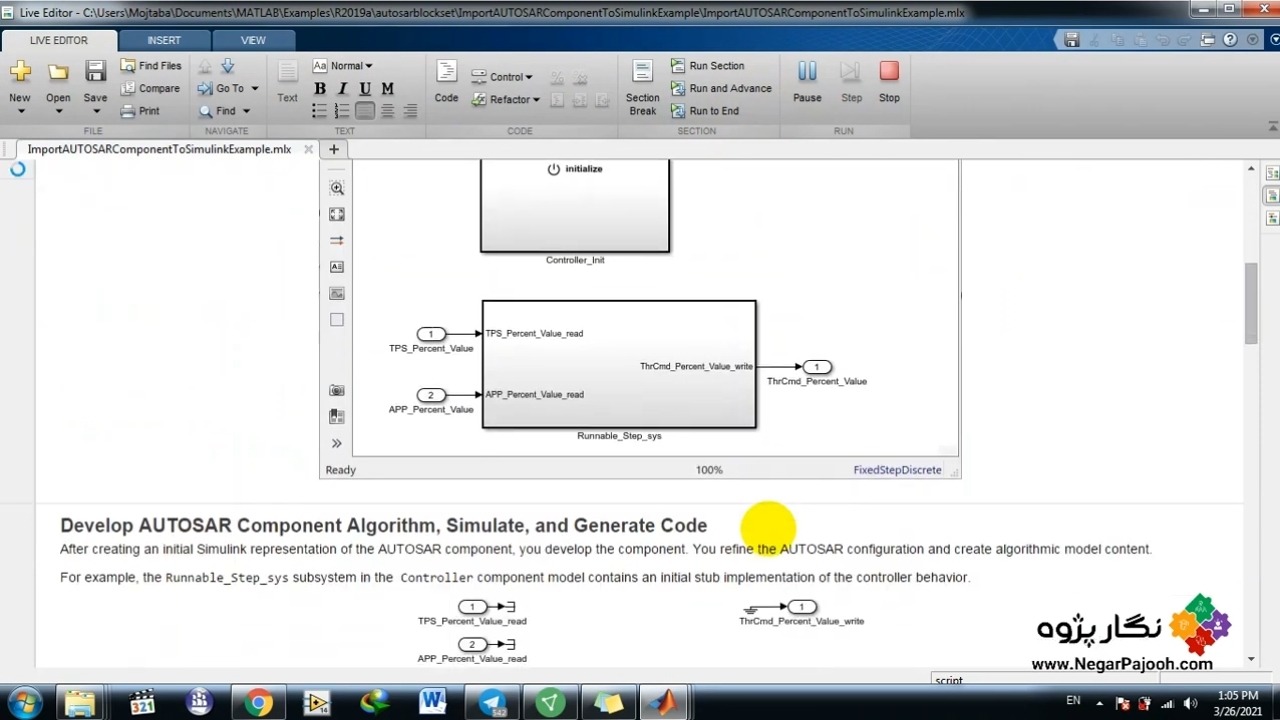
Task: Open MATLAB from the Windows taskbar
Action: pyautogui.click(x=664, y=703)
